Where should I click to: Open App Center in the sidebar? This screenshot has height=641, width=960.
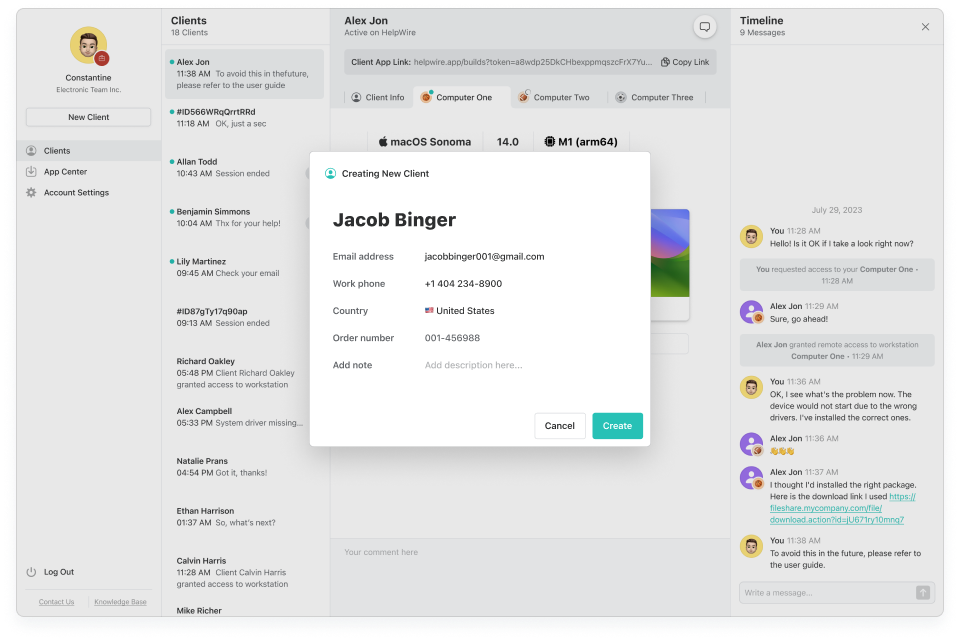pos(89,171)
